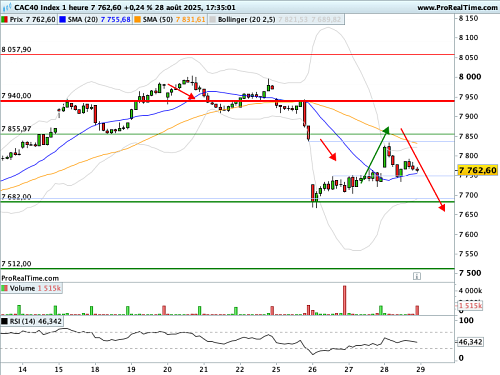The height and width of the screenshot is (375, 500).
Task: Click the 8 150 price axis value
Action: (468, 18)
